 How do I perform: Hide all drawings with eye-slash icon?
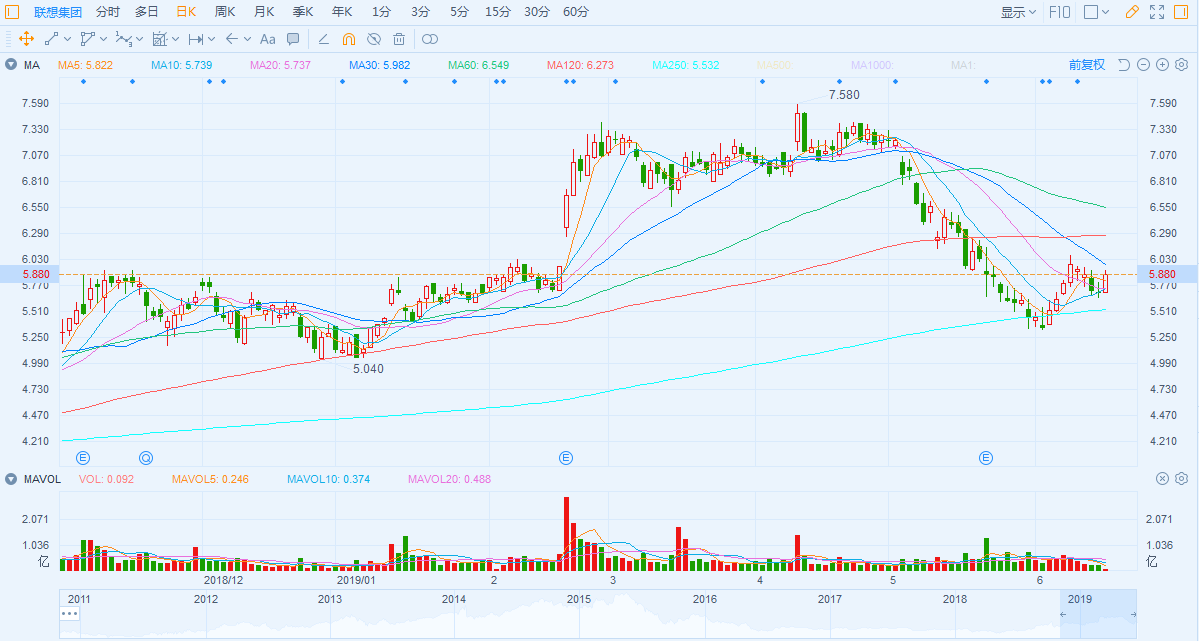(374, 39)
